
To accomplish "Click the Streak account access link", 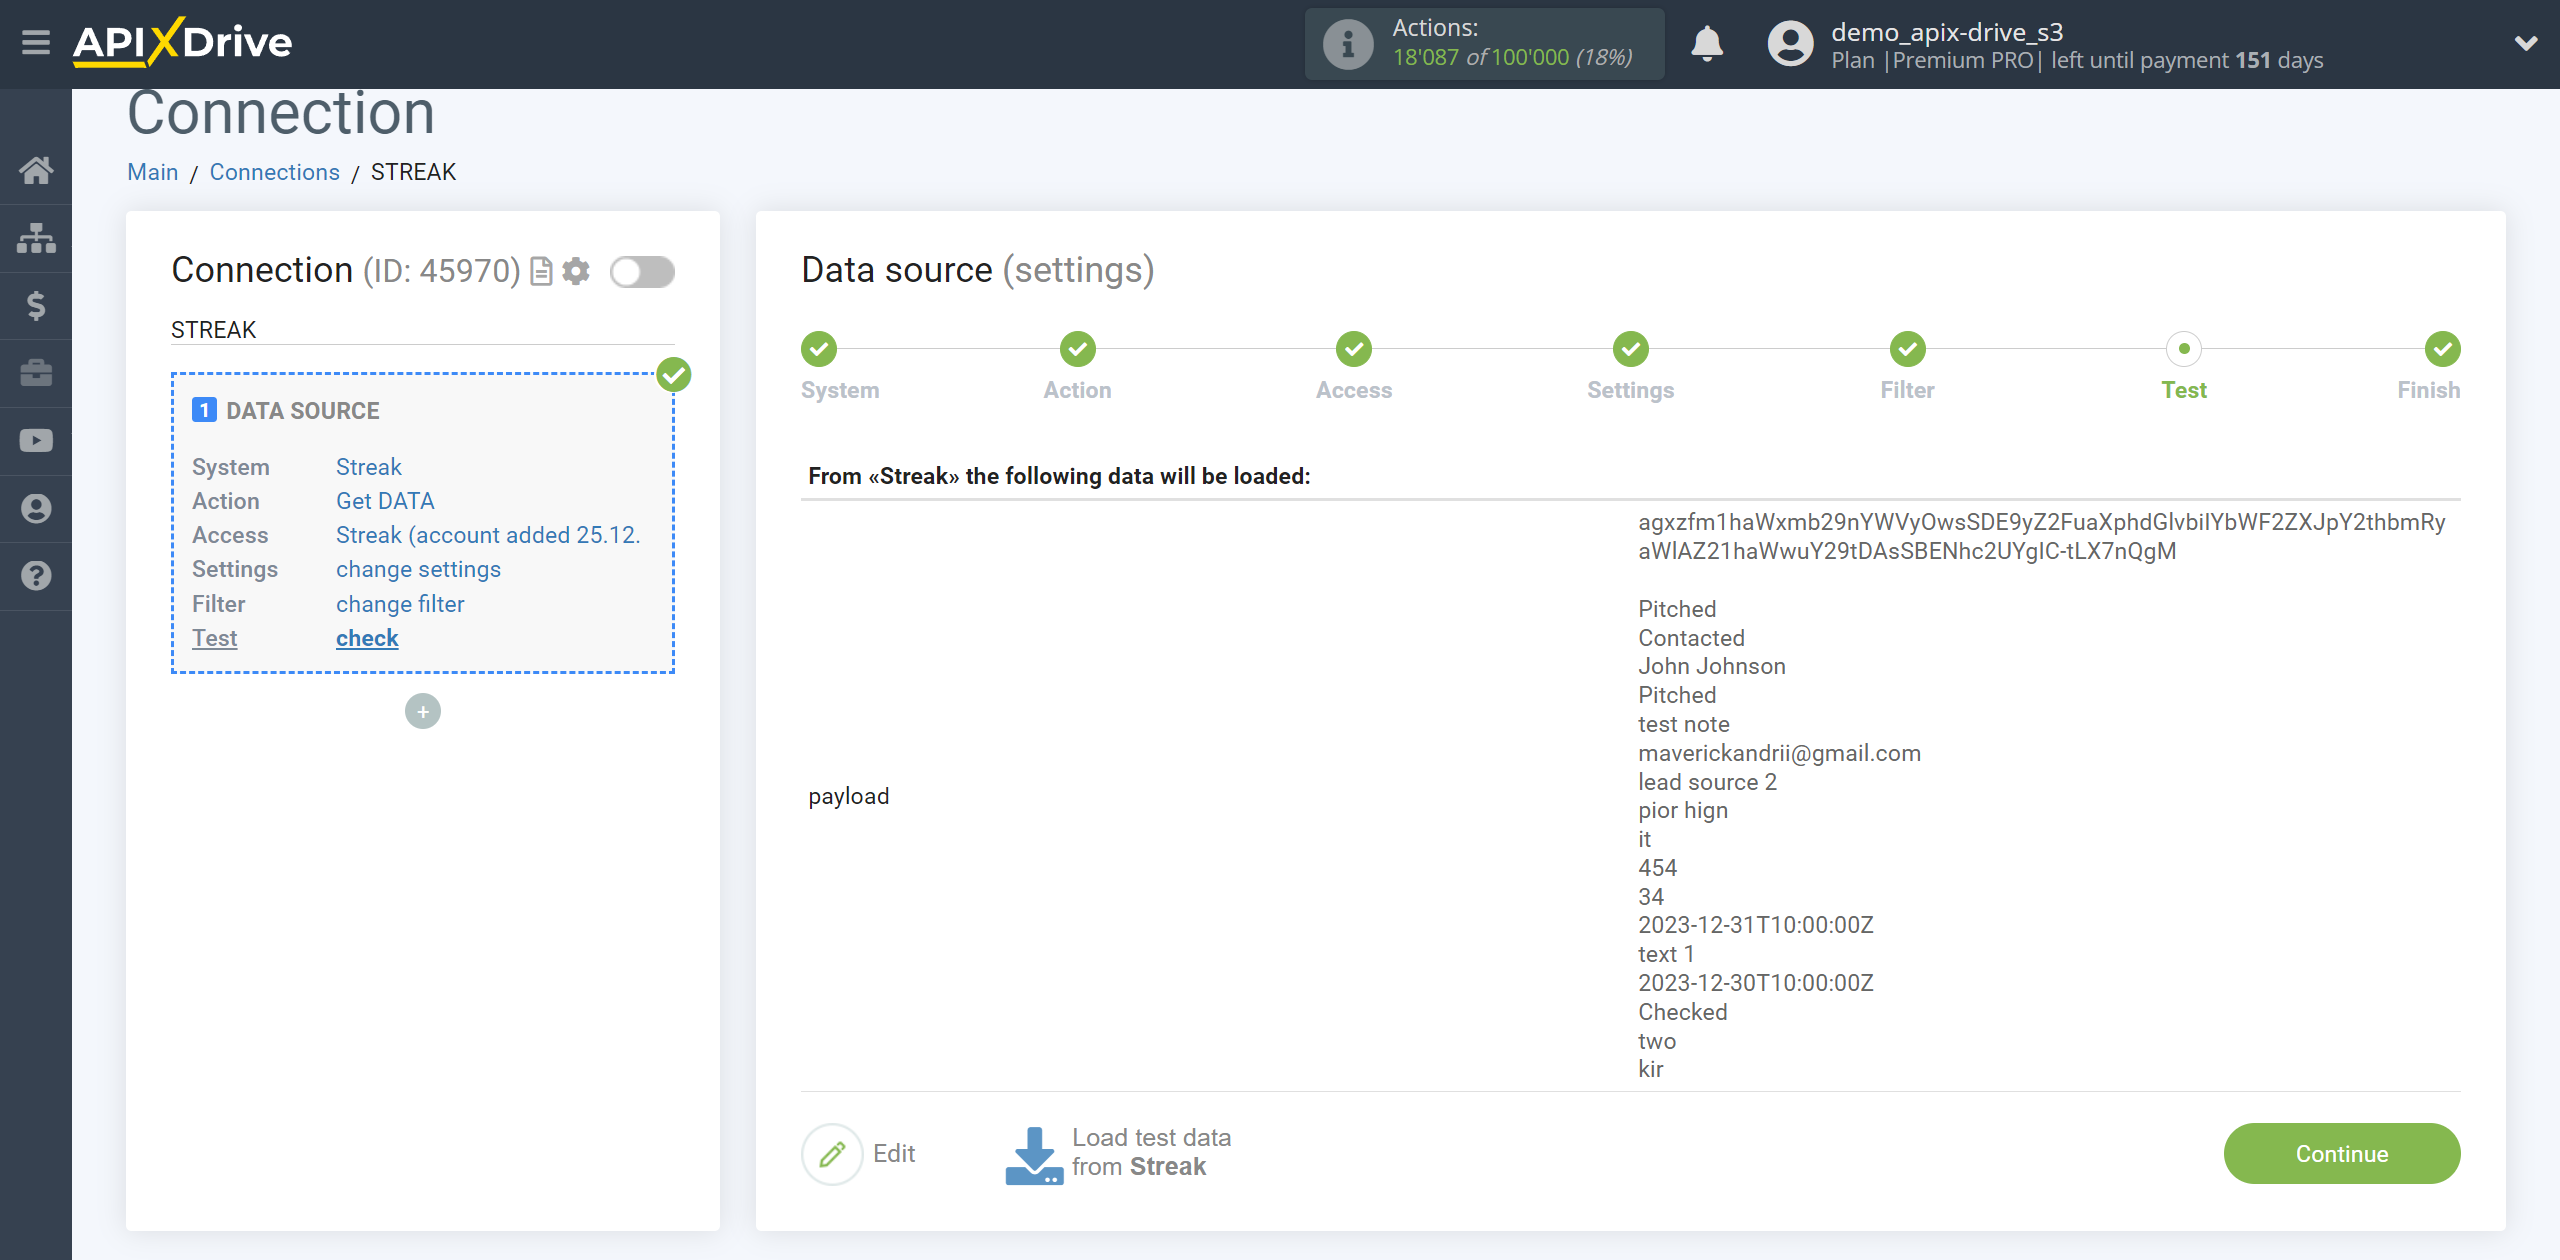I will click(x=488, y=535).
